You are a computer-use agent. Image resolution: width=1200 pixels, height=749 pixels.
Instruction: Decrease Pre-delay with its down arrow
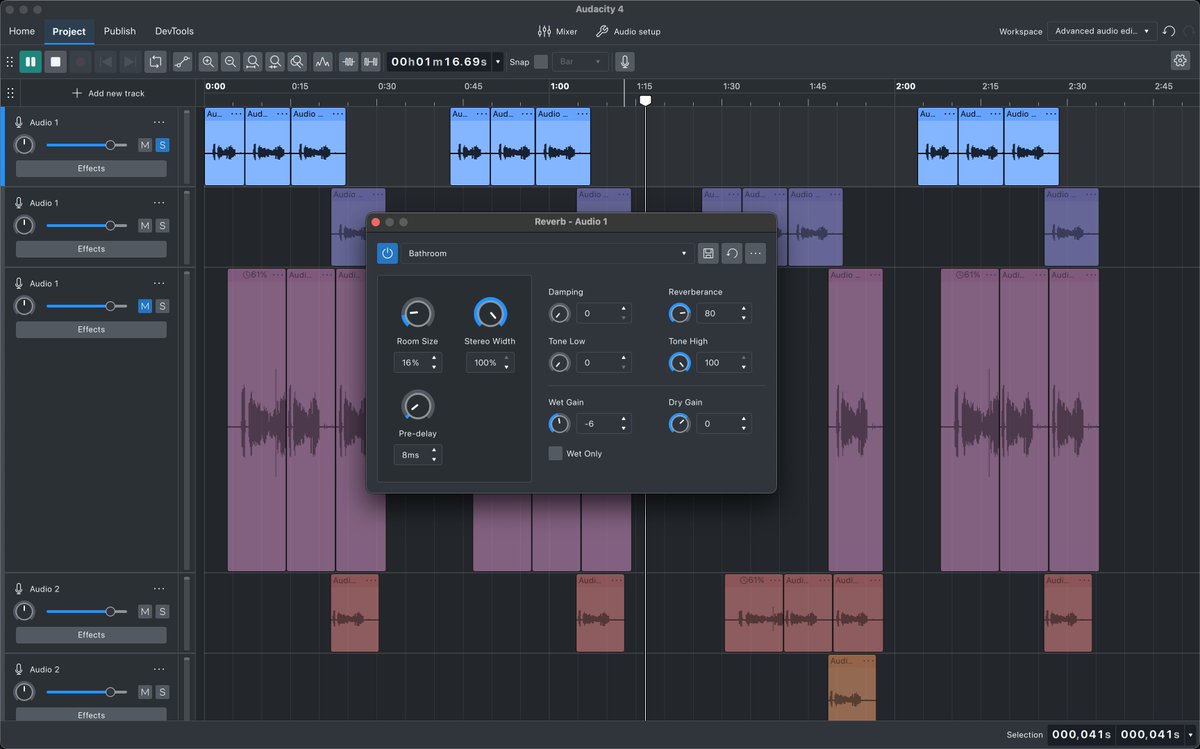pos(434,459)
